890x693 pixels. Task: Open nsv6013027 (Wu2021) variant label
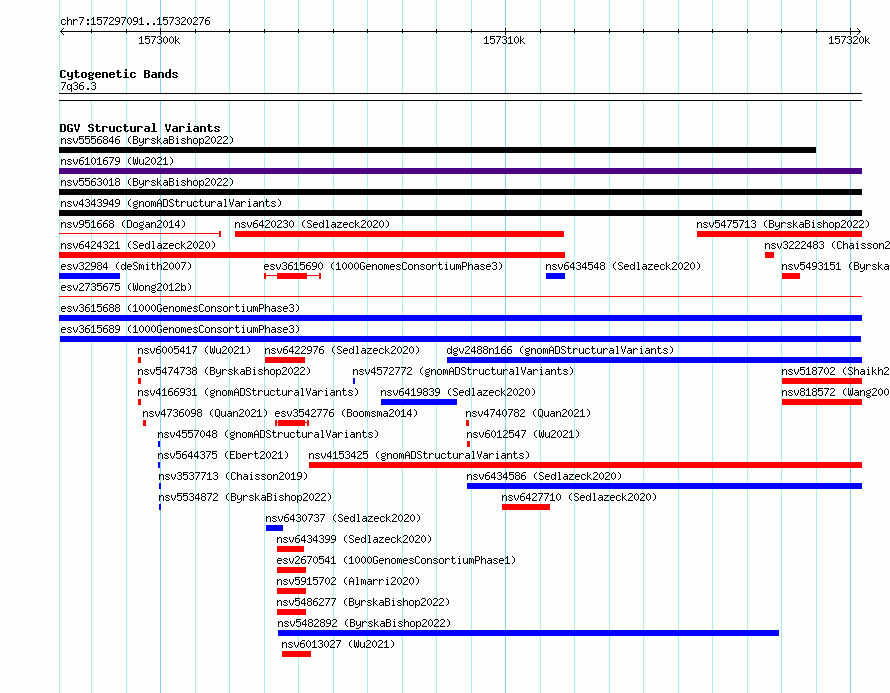pyautogui.click(x=338, y=644)
